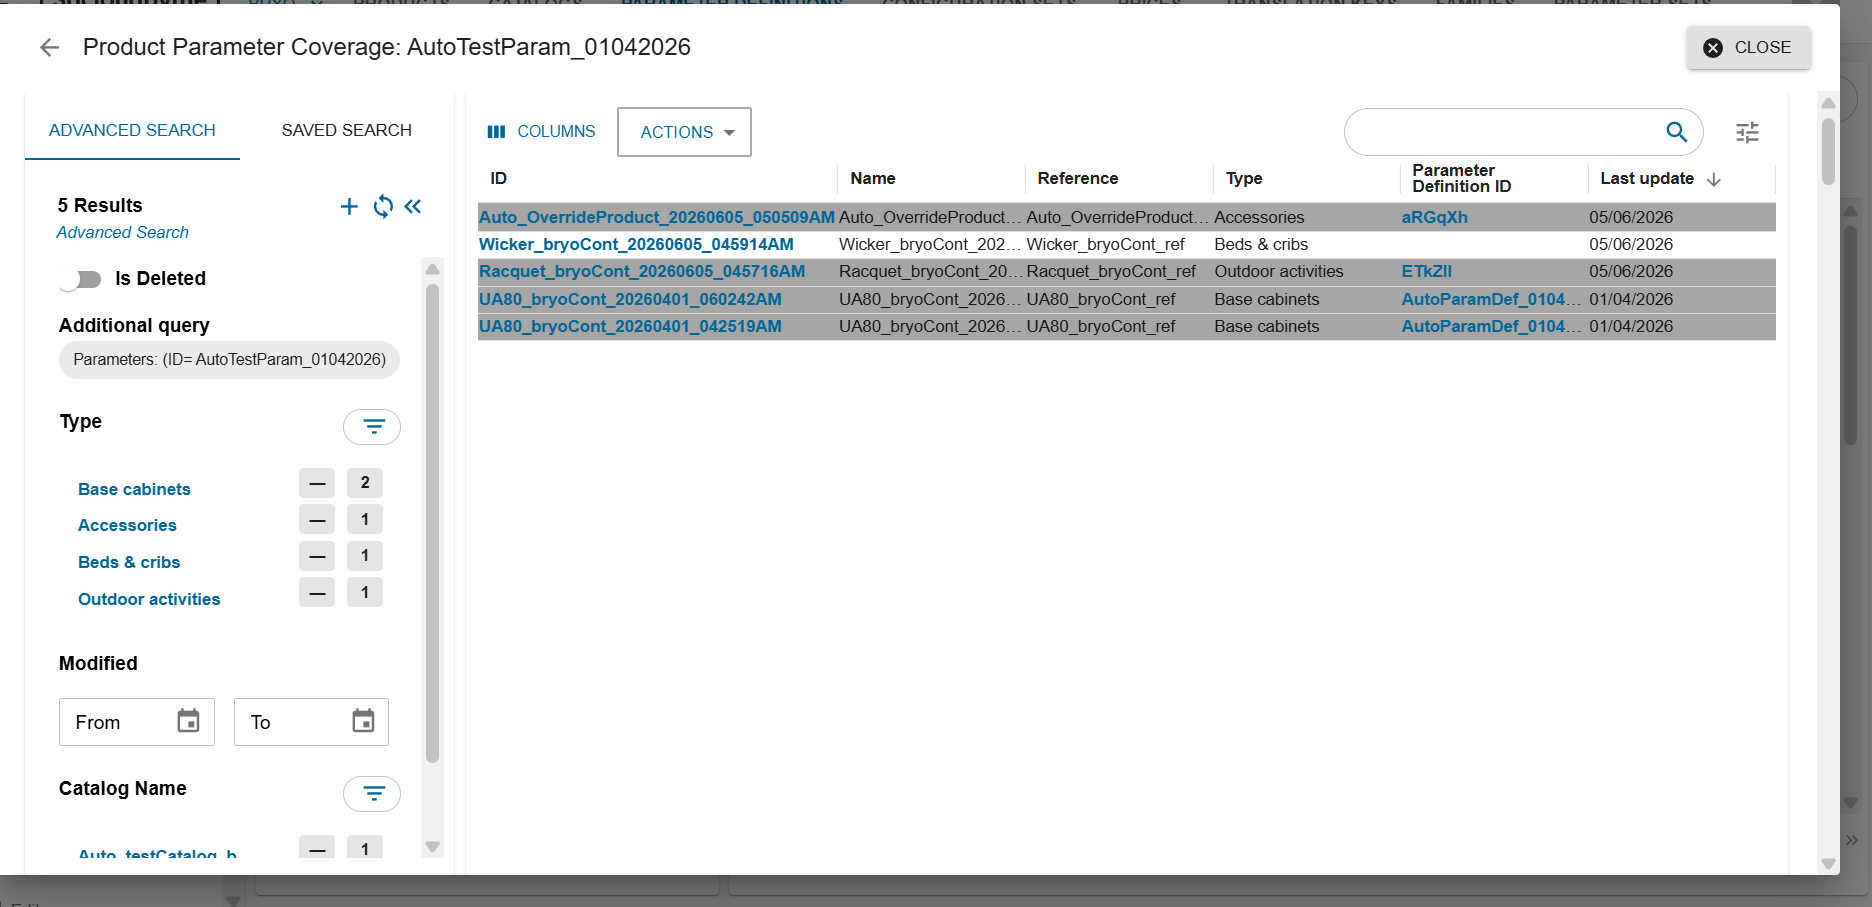Open UA80_bryoCont_20260401_042519AM product link

pos(630,326)
